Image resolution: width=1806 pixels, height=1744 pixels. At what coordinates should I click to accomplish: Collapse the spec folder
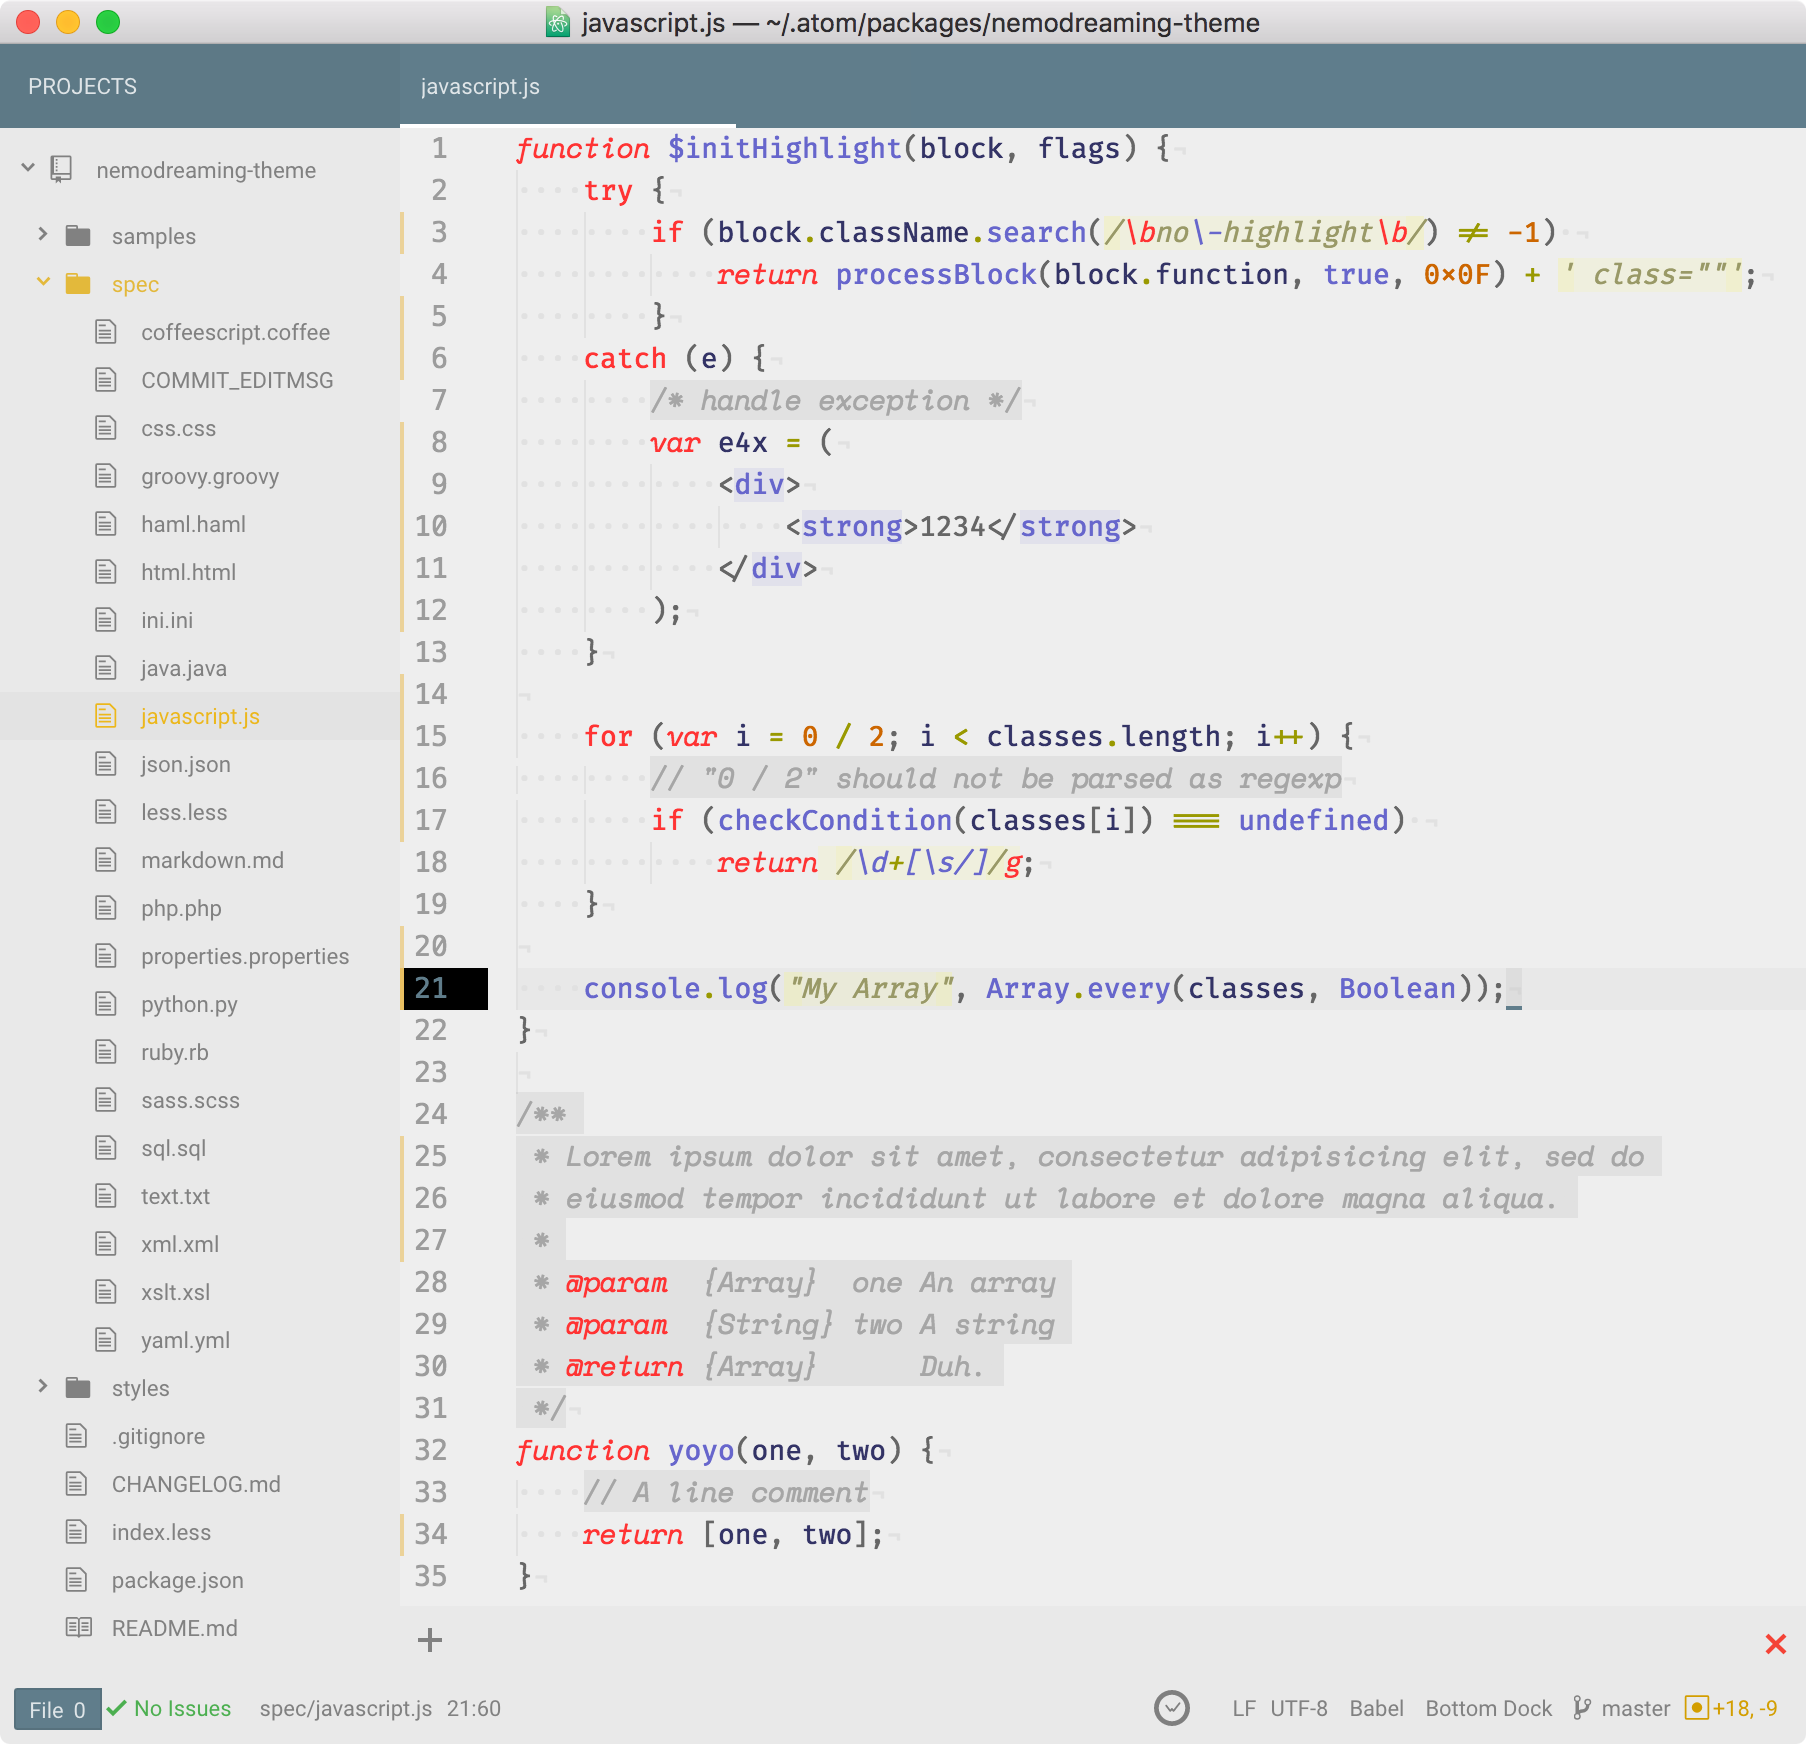tap(42, 282)
